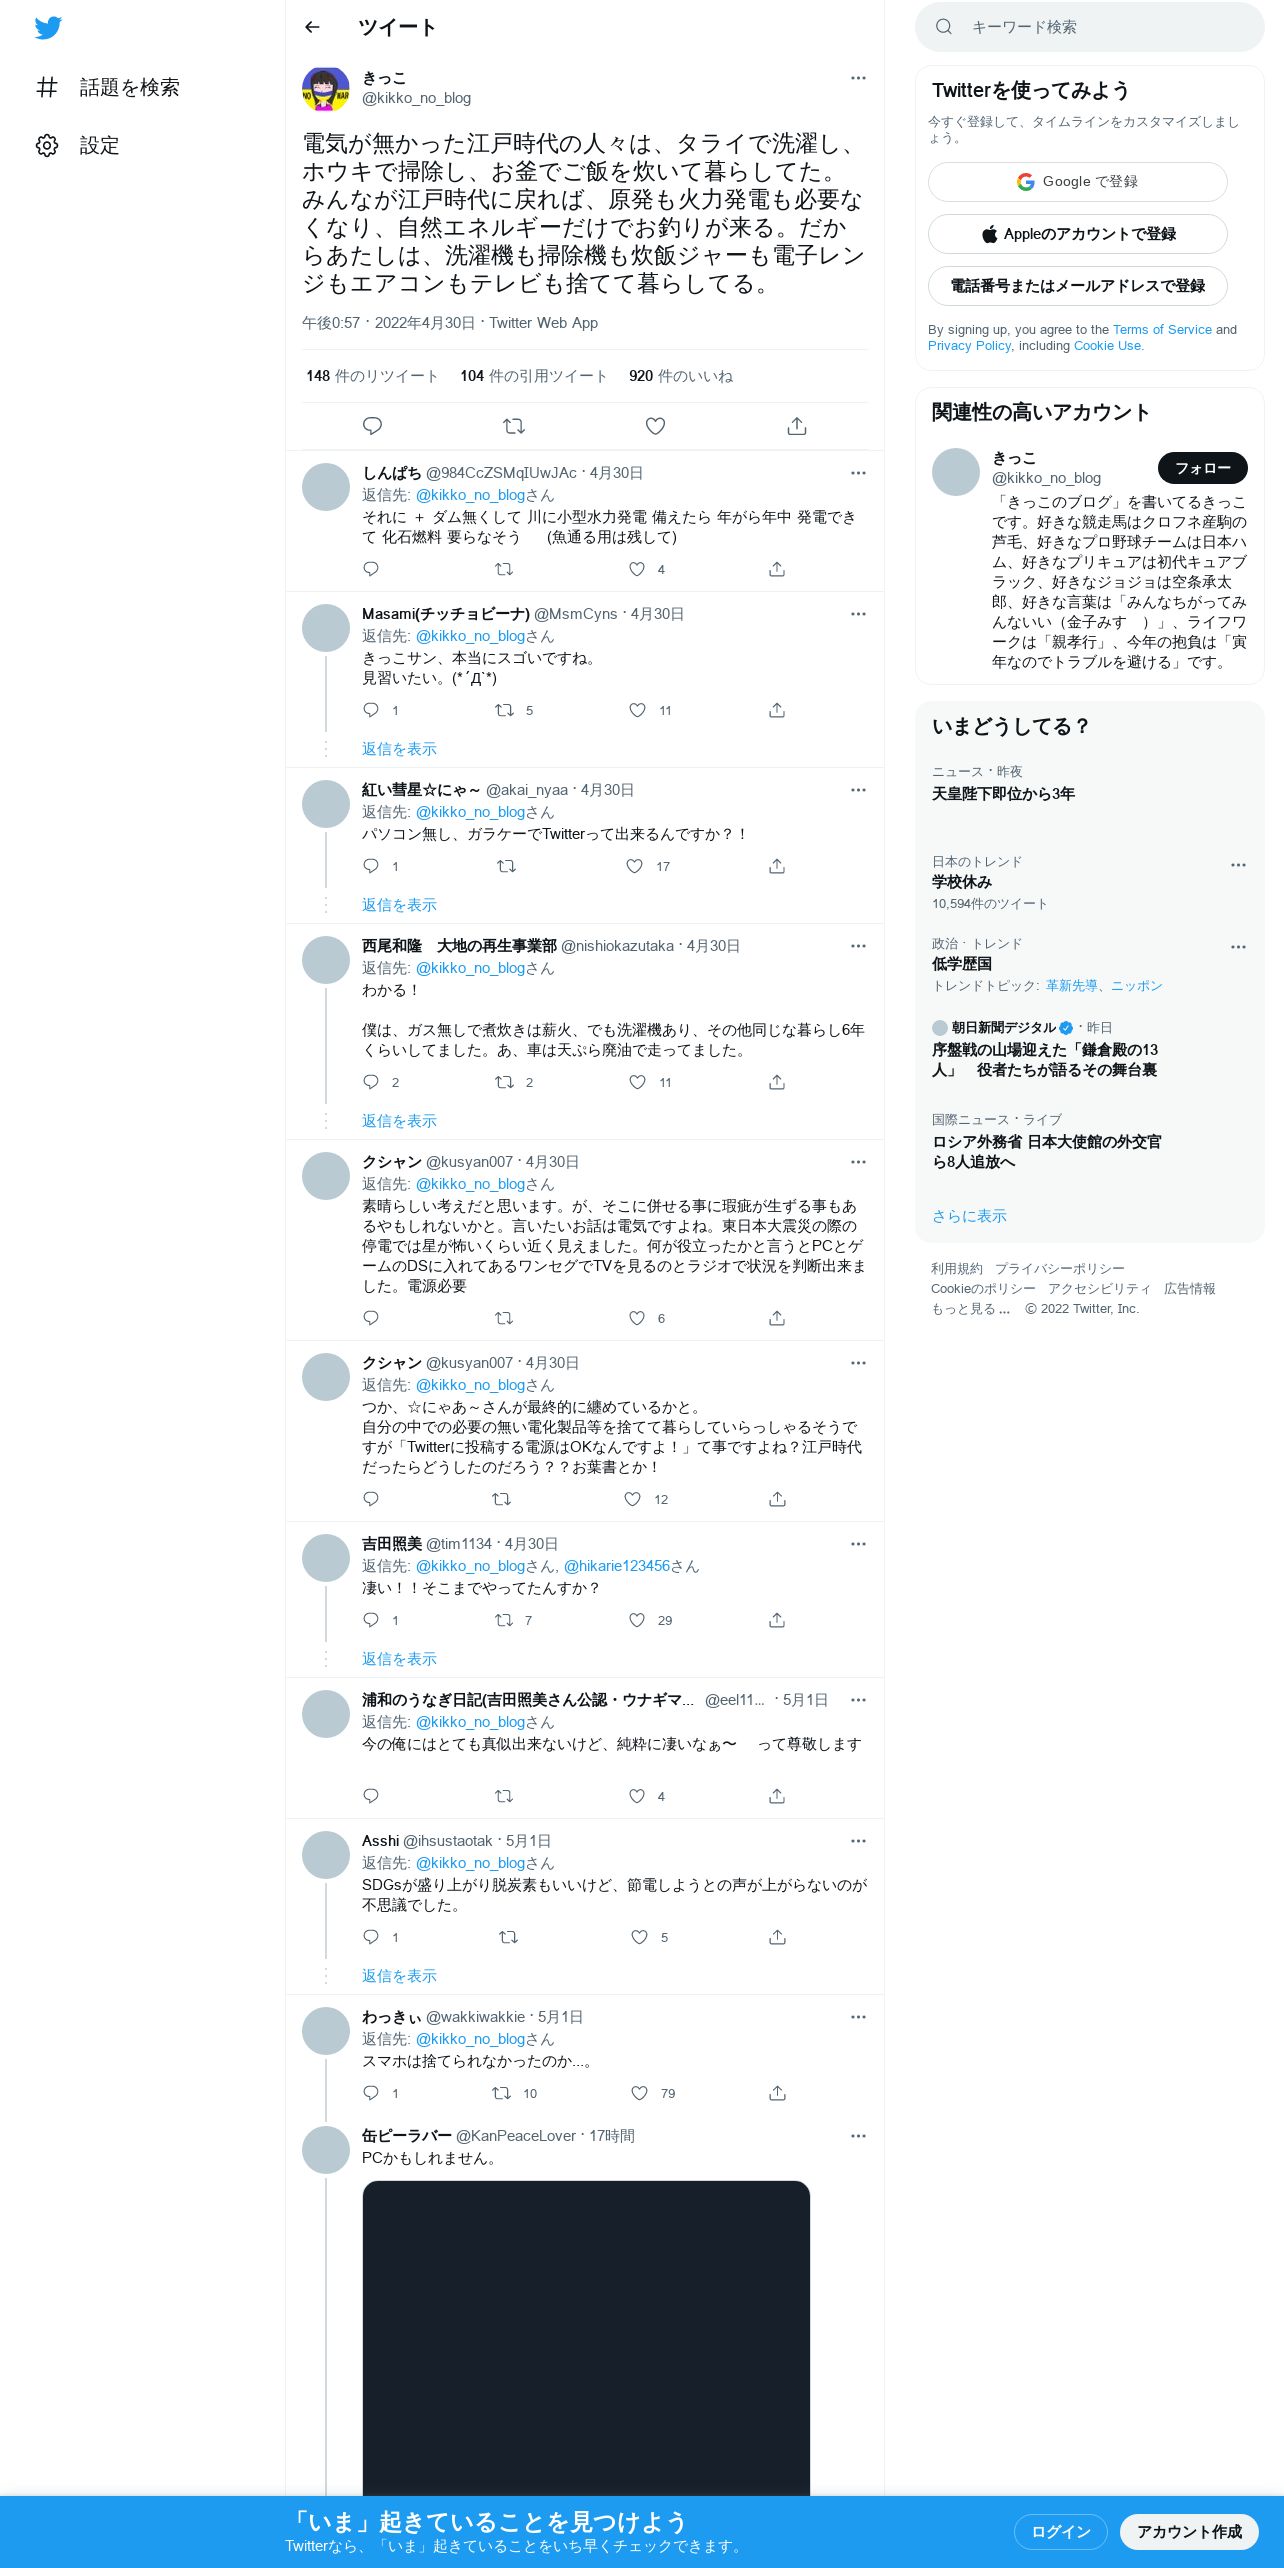Viewport: 1284px width, 2568px height.
Task: Like しんぱち's reply
Action: [x=637, y=569]
